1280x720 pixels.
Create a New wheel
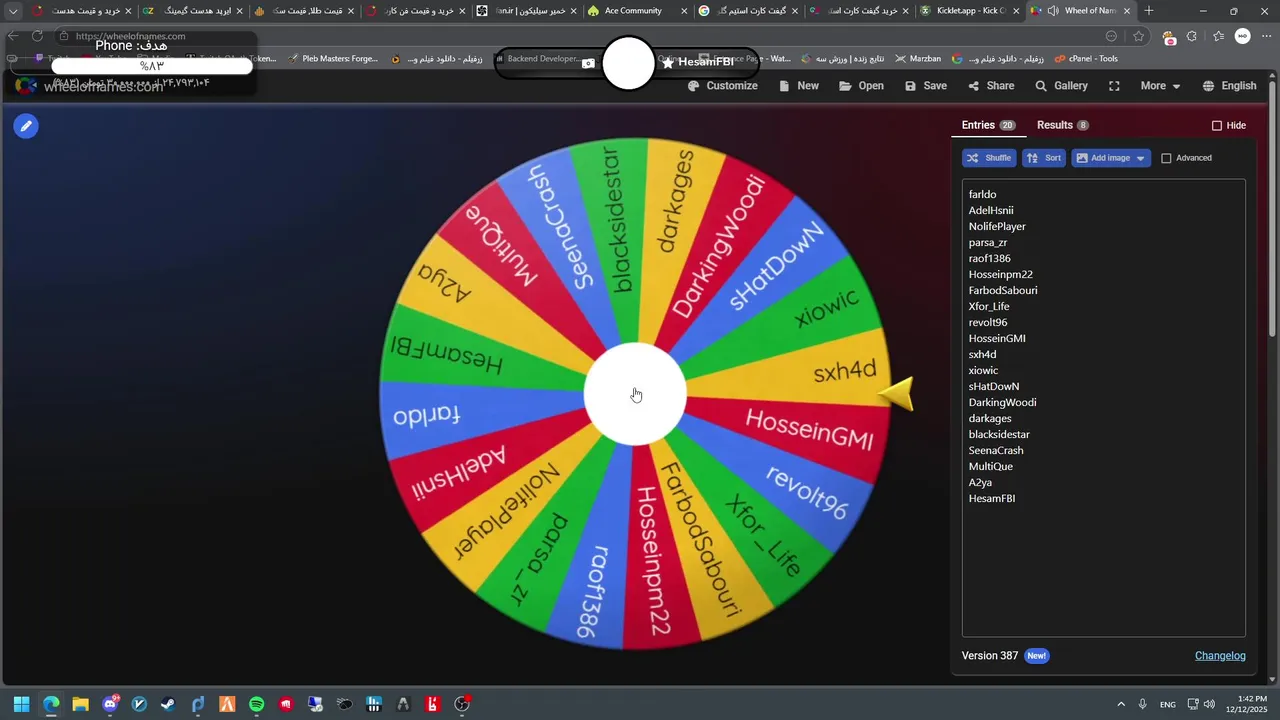(799, 86)
